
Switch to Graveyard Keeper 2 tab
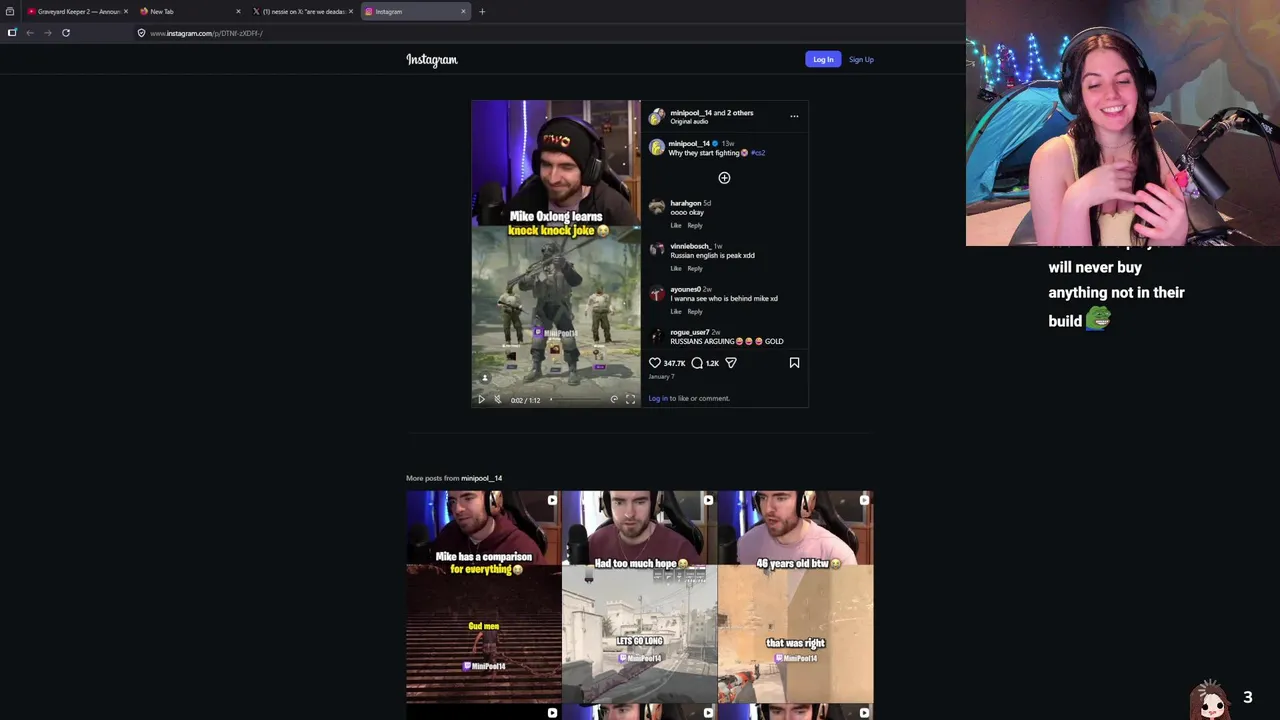pos(75,11)
